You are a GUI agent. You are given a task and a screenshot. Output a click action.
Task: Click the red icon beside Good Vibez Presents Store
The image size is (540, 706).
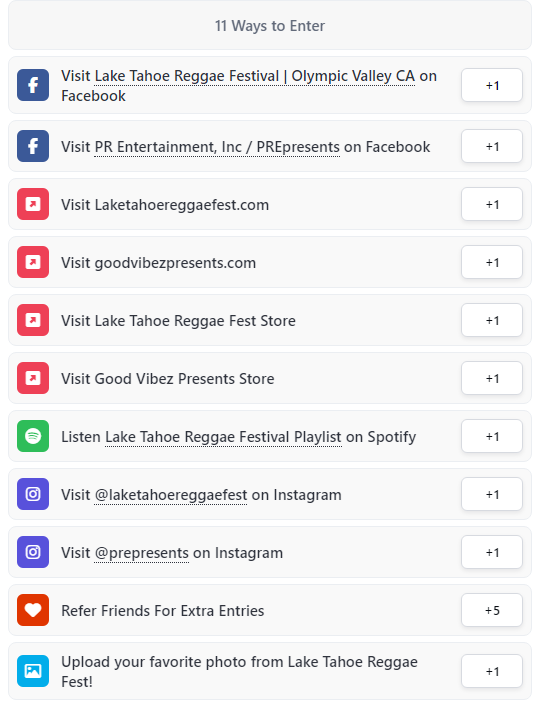pyautogui.click(x=33, y=378)
